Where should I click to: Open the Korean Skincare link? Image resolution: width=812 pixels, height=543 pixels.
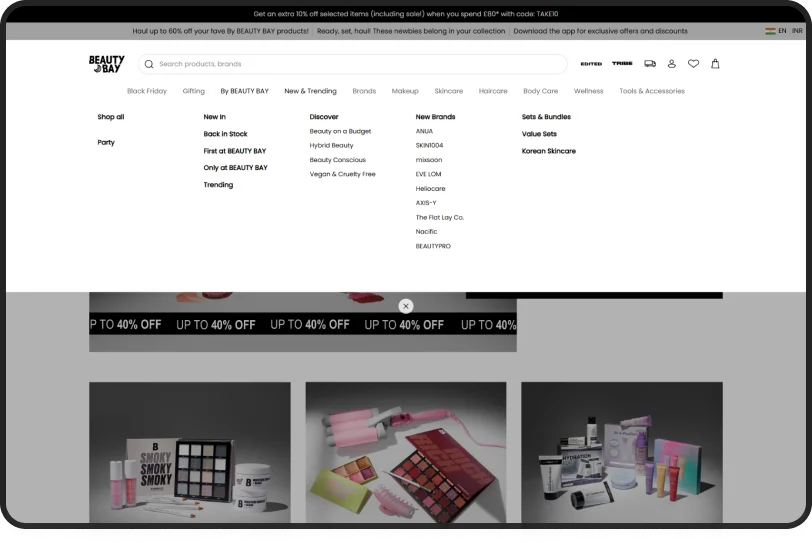[548, 151]
